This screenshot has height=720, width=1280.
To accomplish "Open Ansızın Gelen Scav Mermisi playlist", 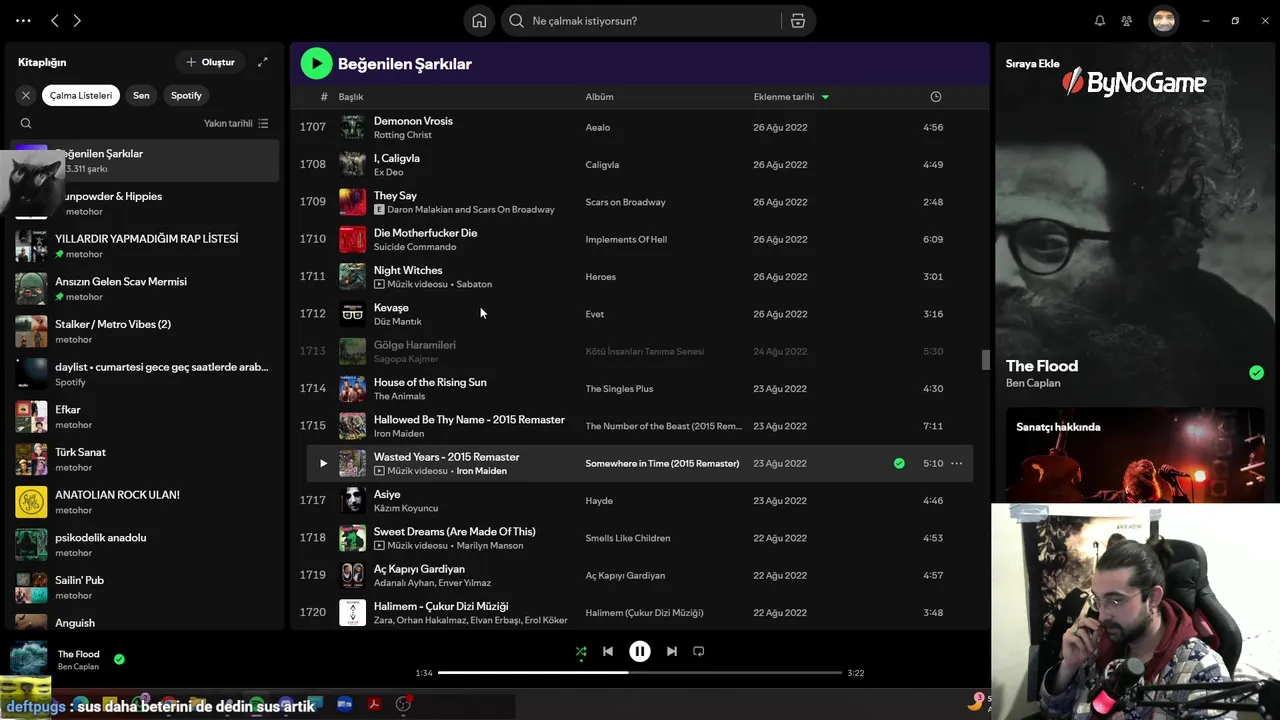I will [145, 289].
